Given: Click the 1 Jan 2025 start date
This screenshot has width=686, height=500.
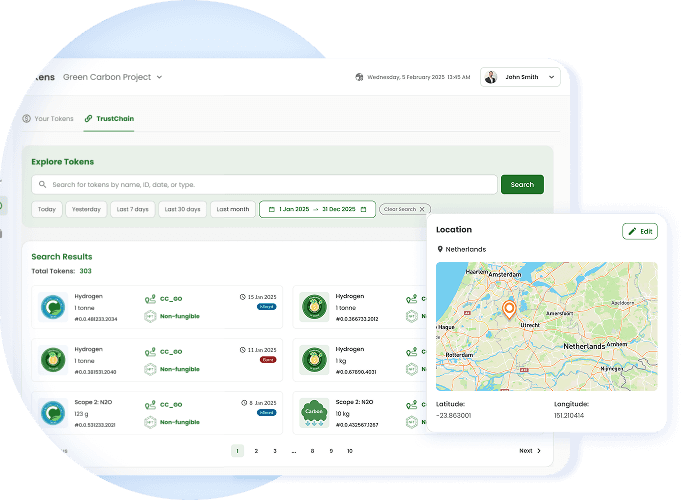Looking at the screenshot, I should (x=294, y=209).
